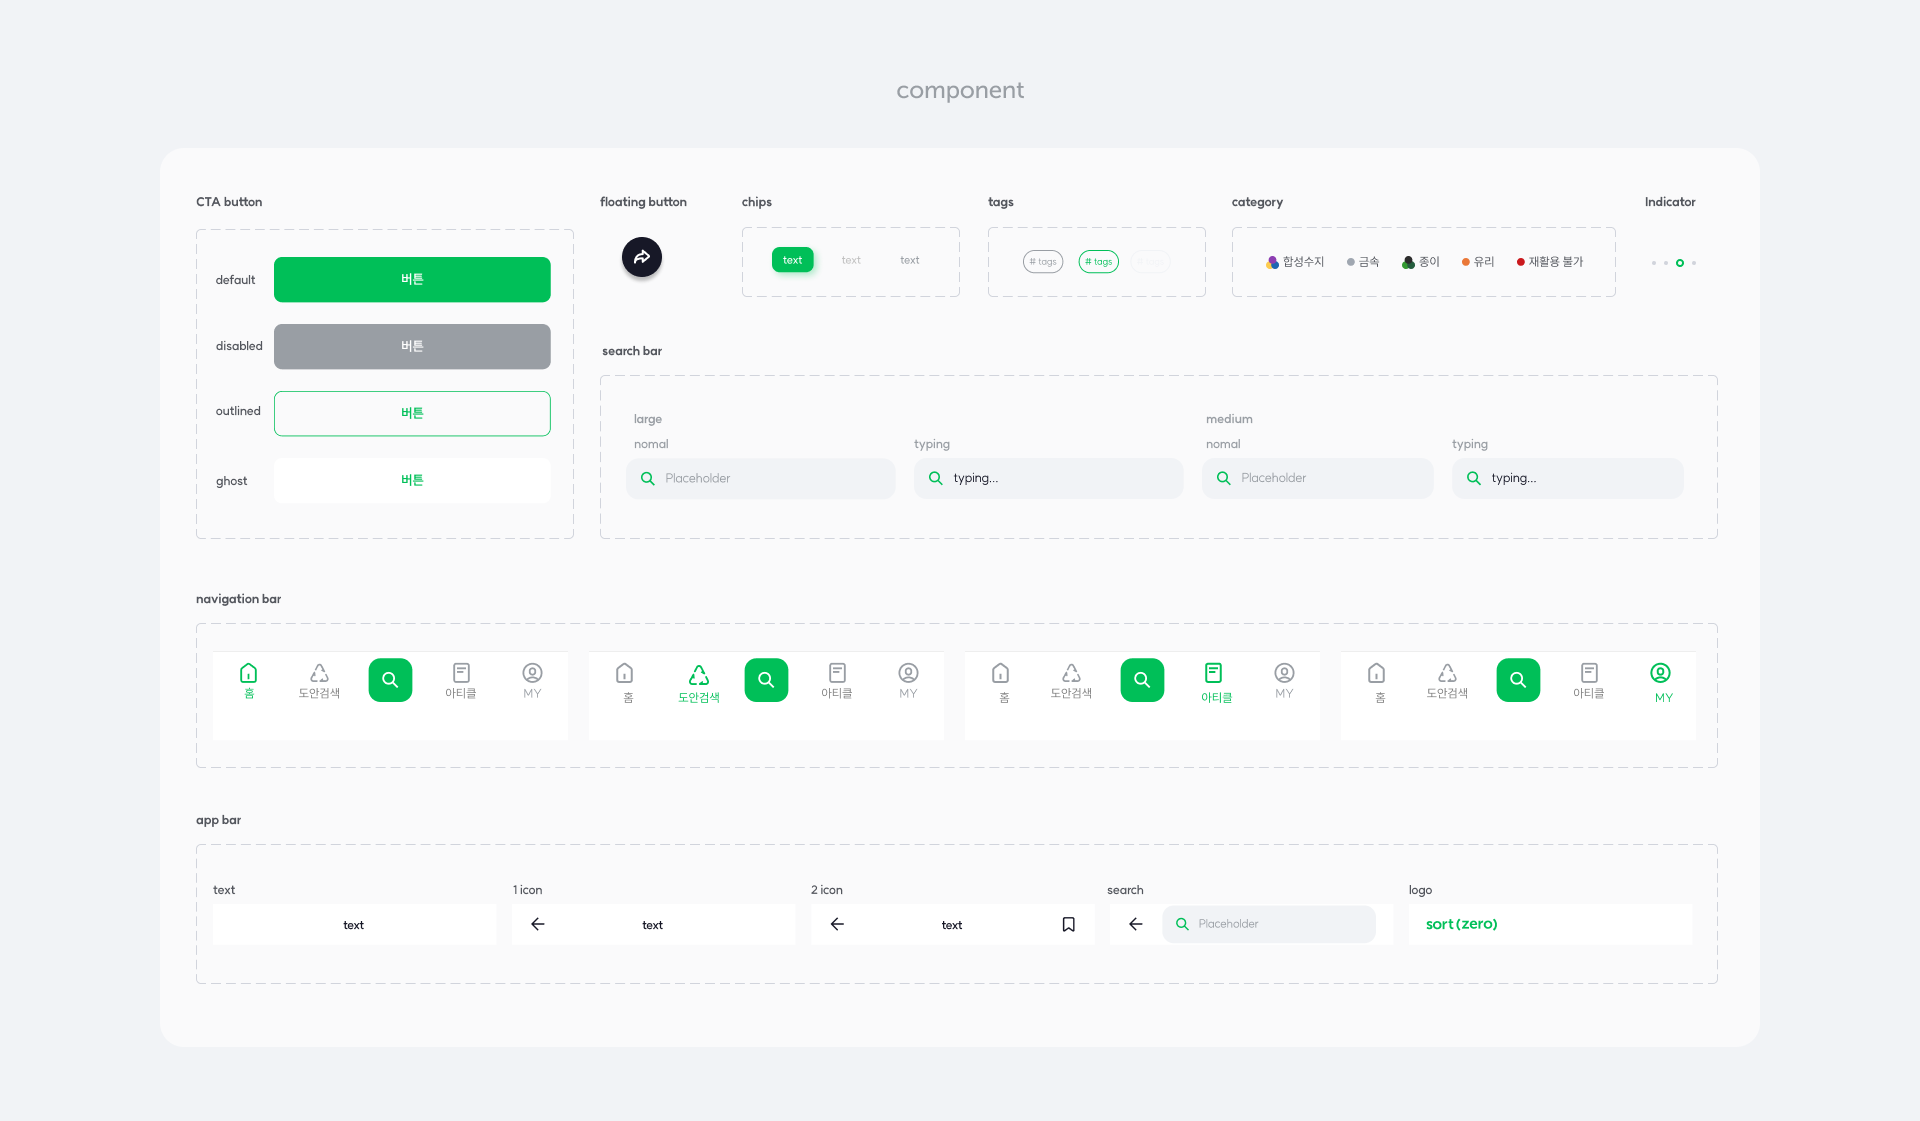Viewport: 1920px width, 1121px height.
Task: Choose the 종이 category
Action: (x=1421, y=262)
